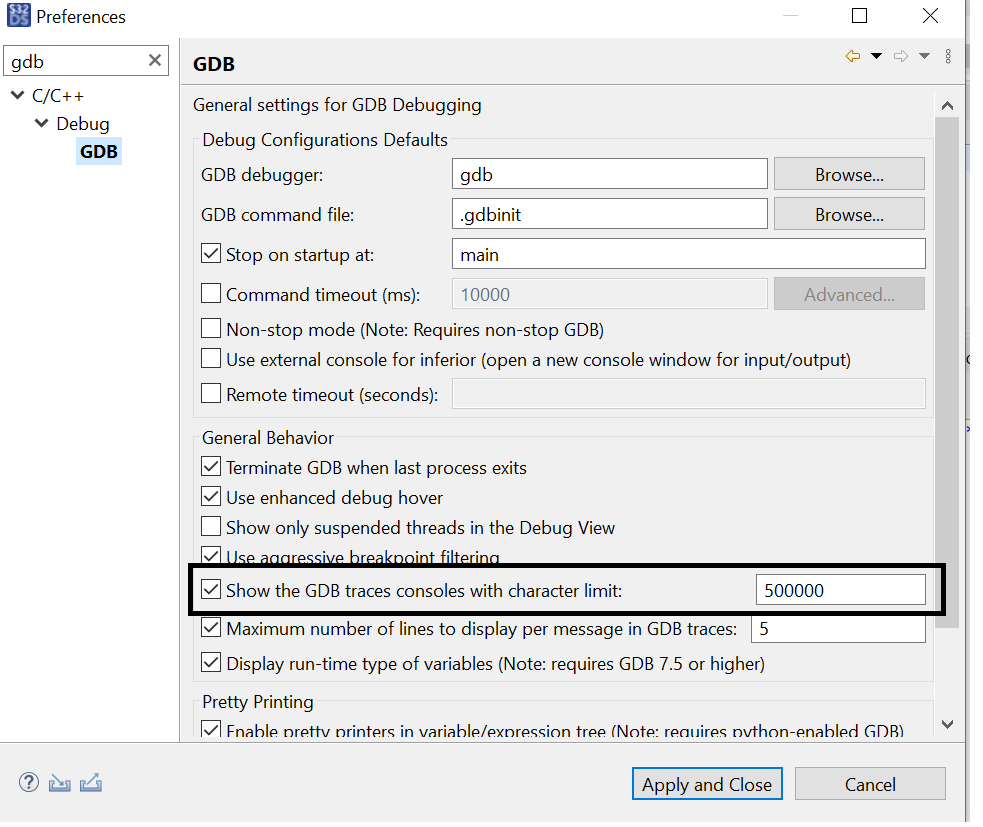Click the character limit 500000 field

[840, 590]
